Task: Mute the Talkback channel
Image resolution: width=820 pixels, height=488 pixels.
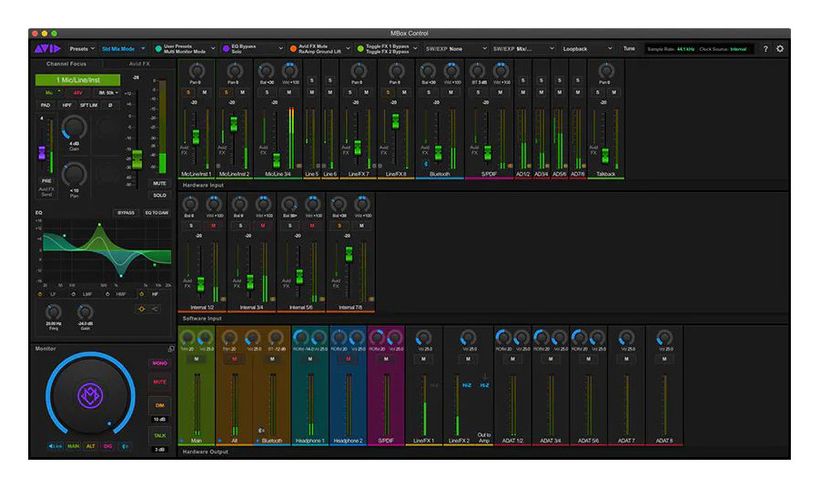Action: pyautogui.click(x=614, y=93)
